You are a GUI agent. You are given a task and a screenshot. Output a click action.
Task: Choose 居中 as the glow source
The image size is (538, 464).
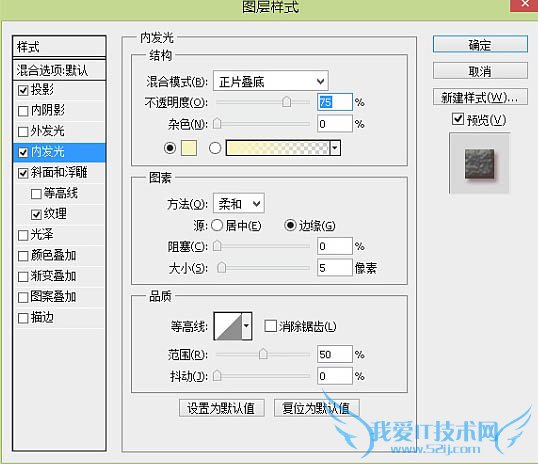click(217, 225)
